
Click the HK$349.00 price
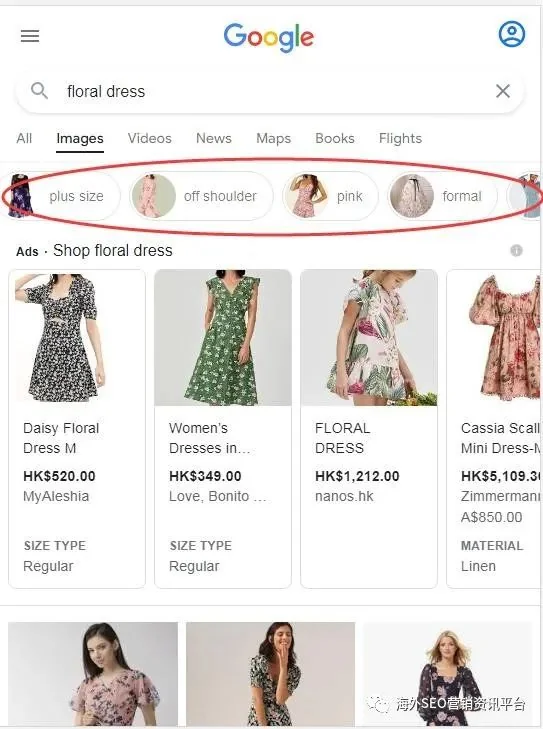[205, 476]
